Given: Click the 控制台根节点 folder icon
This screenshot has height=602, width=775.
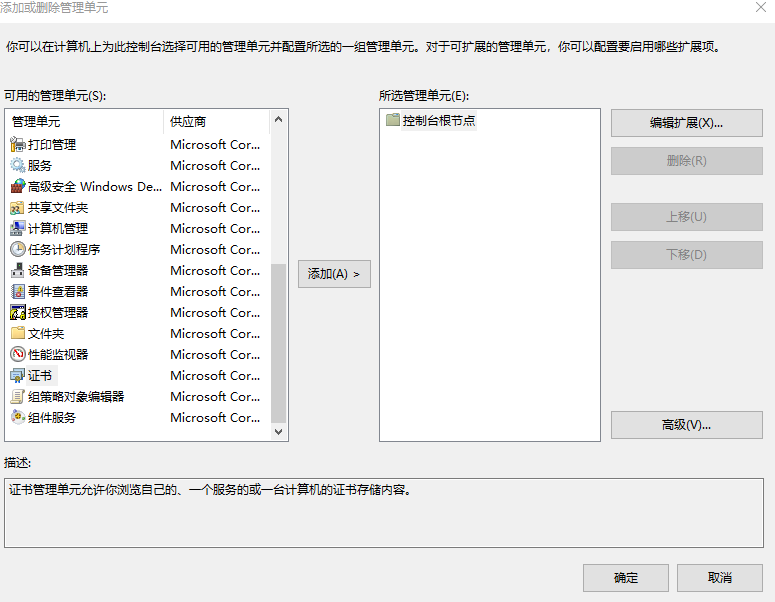Looking at the screenshot, I should (393, 120).
